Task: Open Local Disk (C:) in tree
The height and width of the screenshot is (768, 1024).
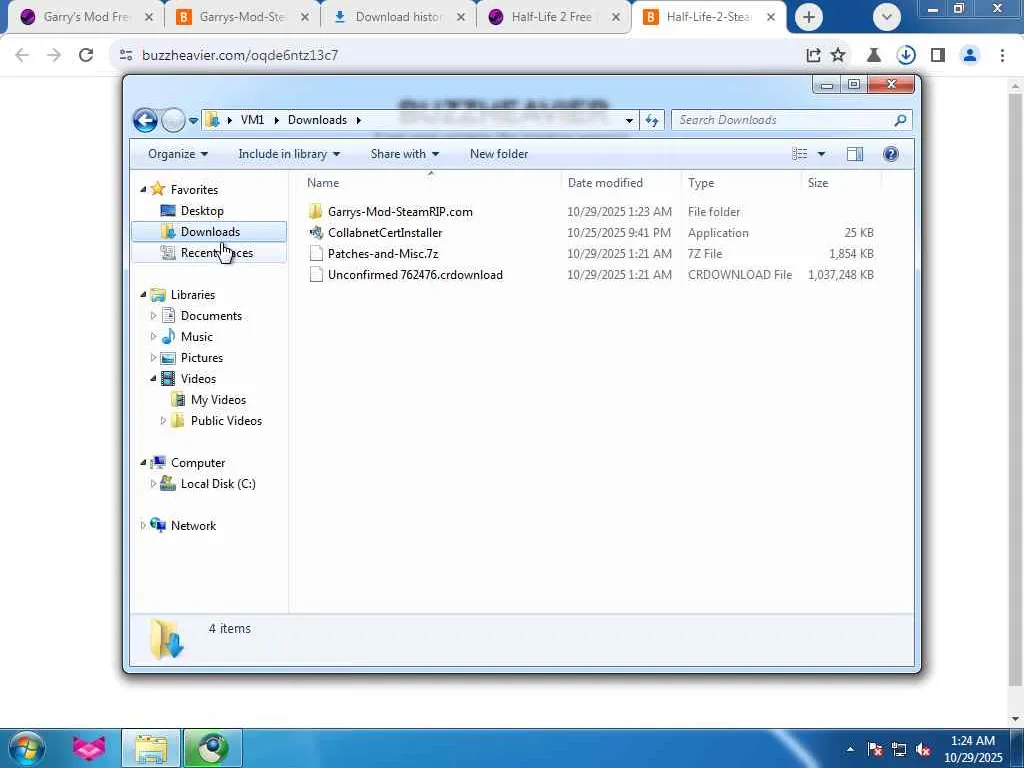Action: (x=217, y=484)
